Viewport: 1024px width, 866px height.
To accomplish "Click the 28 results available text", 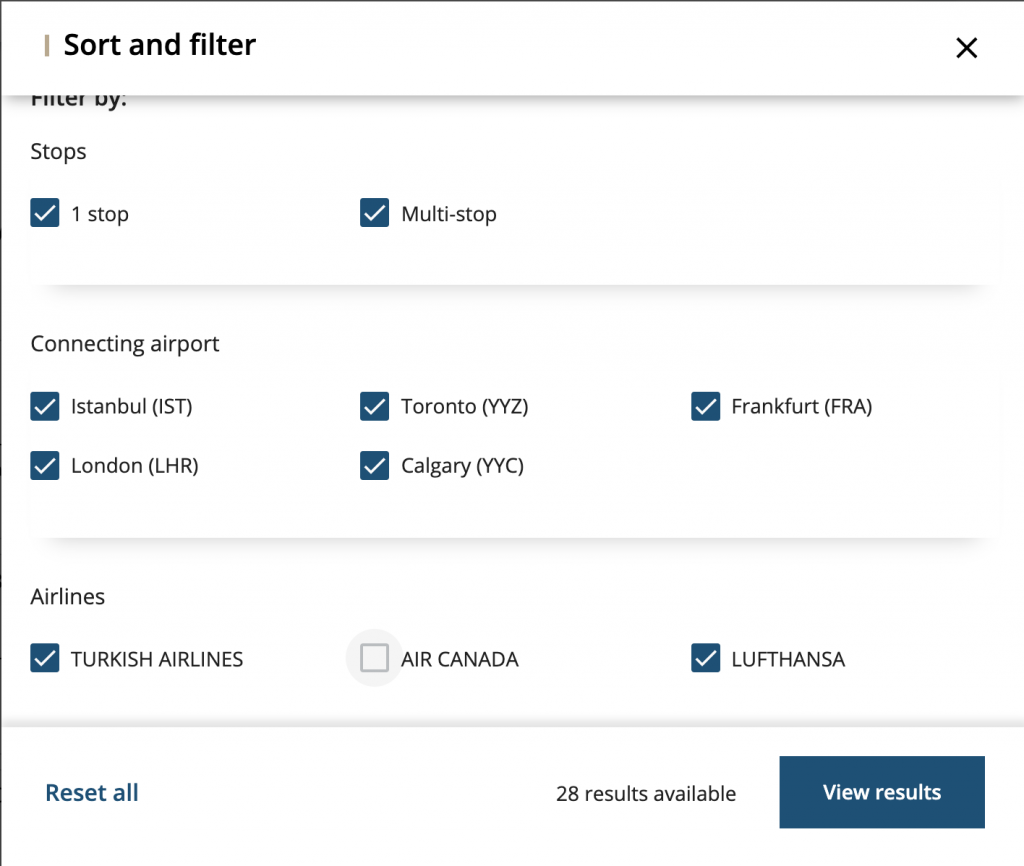I will click(646, 793).
